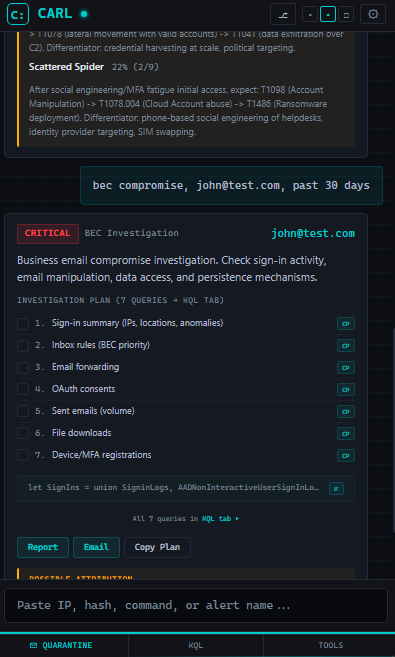Click the 'Business email compromise investigation' description
The image size is (395, 657).
(x=172, y=269)
